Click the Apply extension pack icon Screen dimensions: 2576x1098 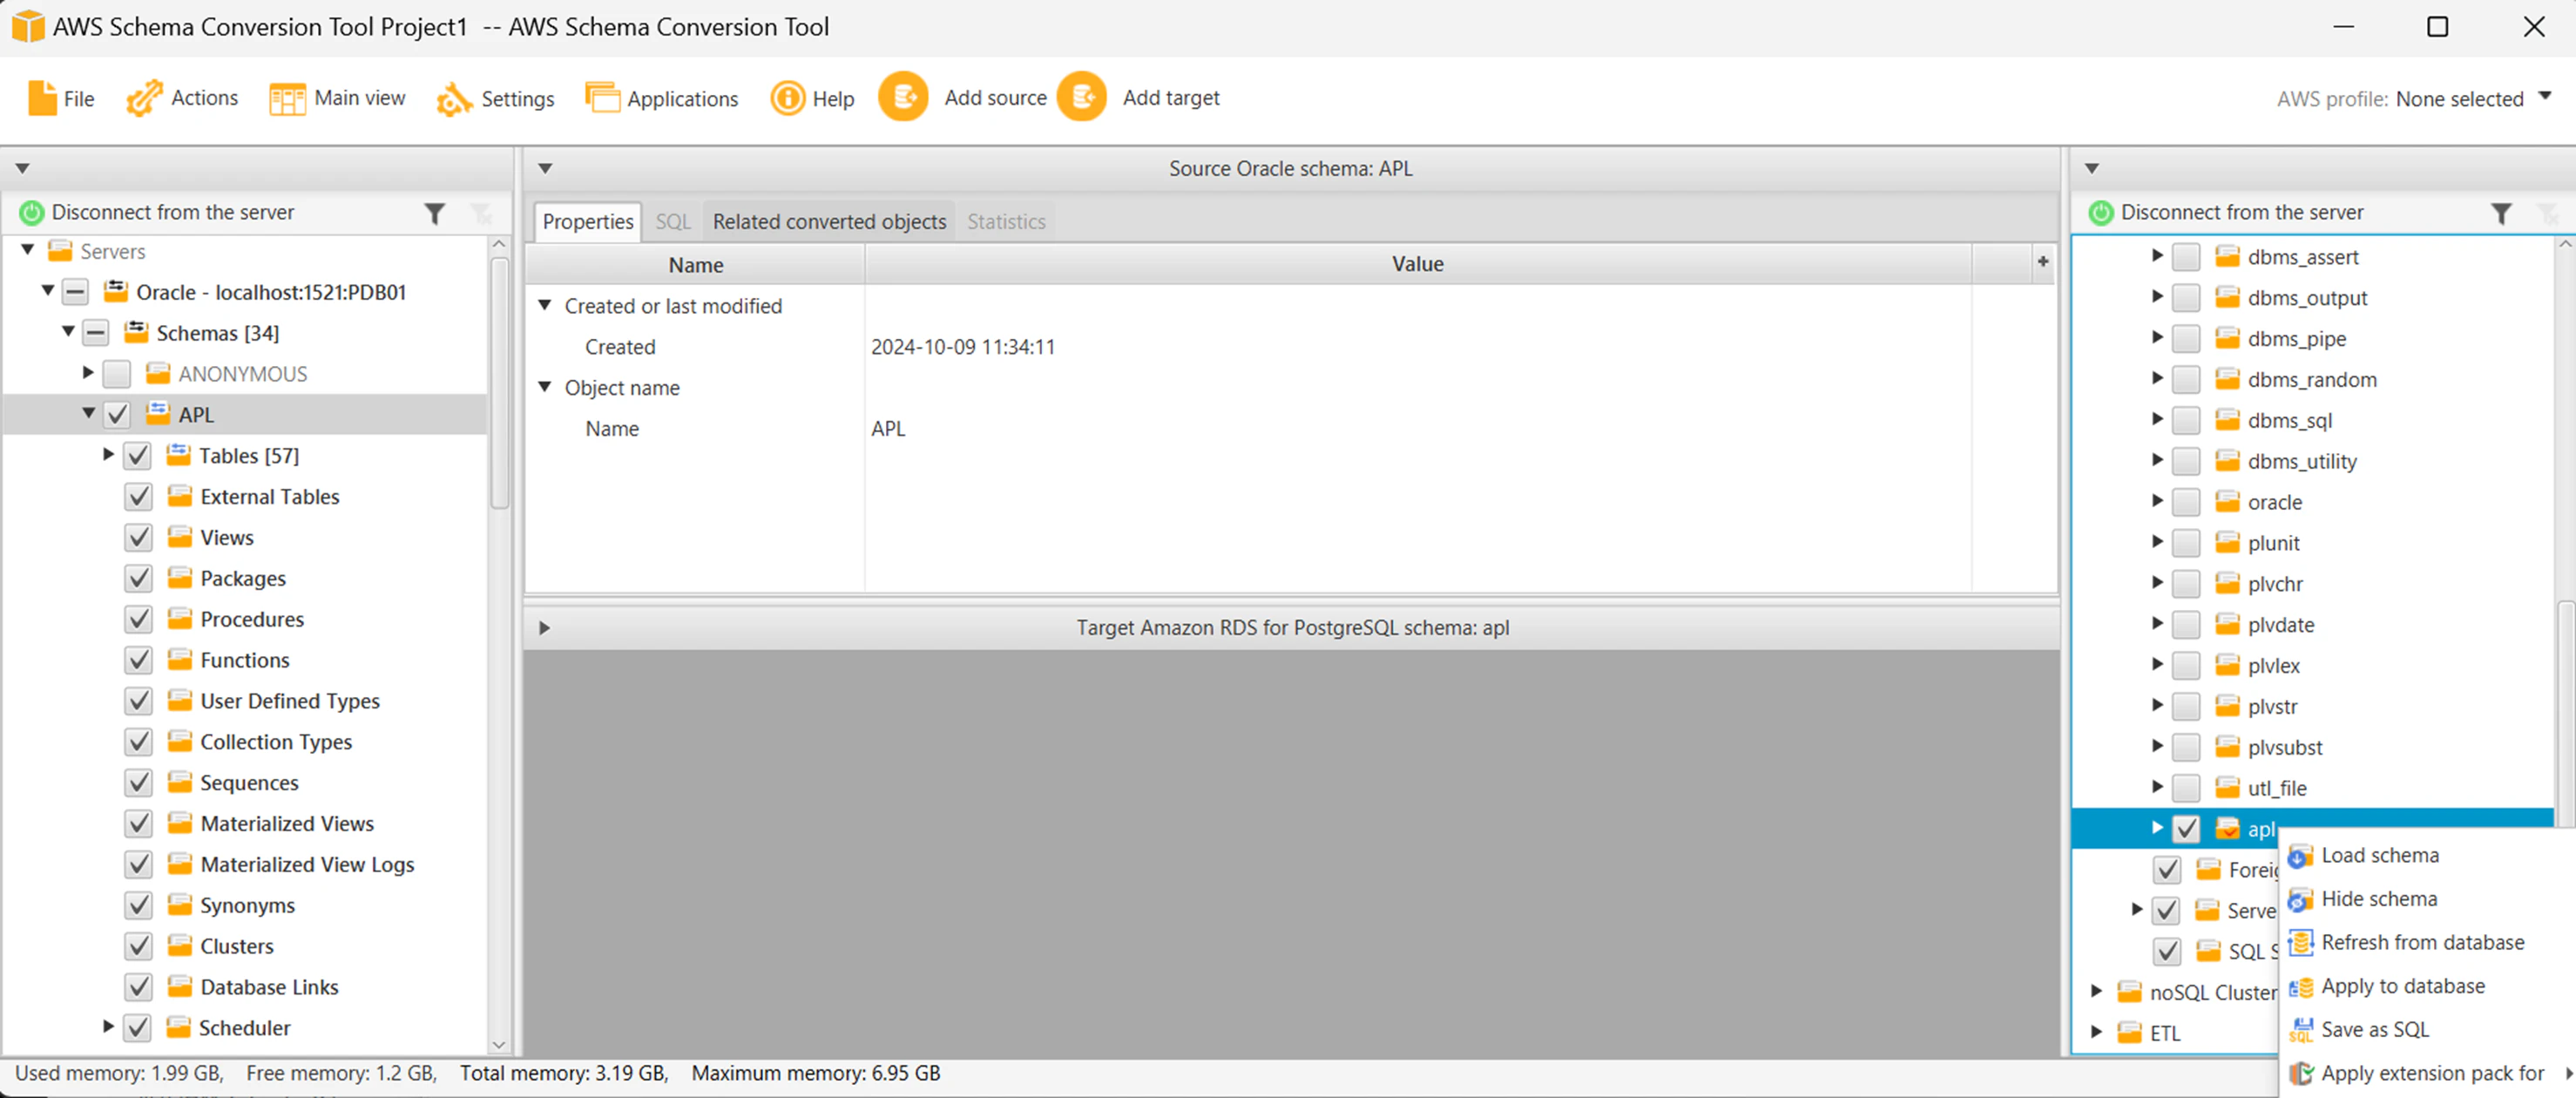point(2301,1074)
